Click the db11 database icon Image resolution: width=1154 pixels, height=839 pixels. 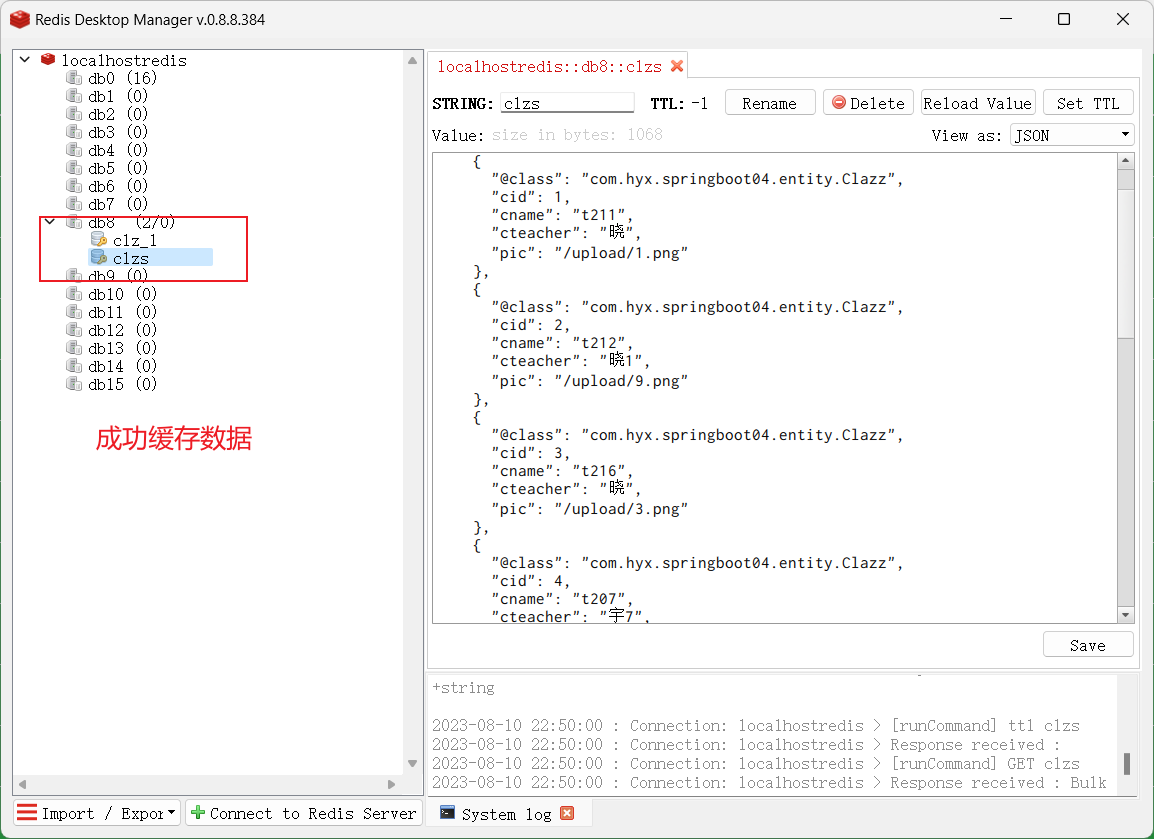coord(74,312)
